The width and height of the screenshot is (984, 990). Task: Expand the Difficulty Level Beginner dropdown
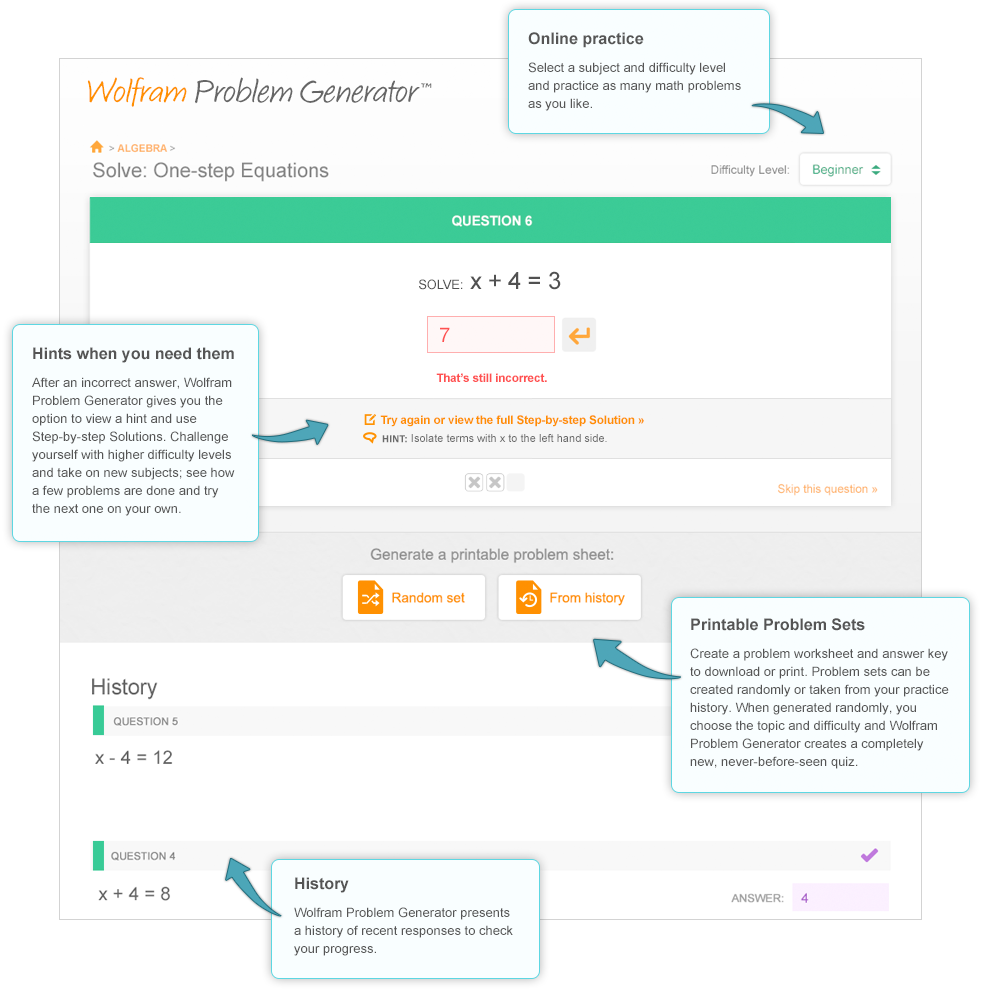pos(845,169)
